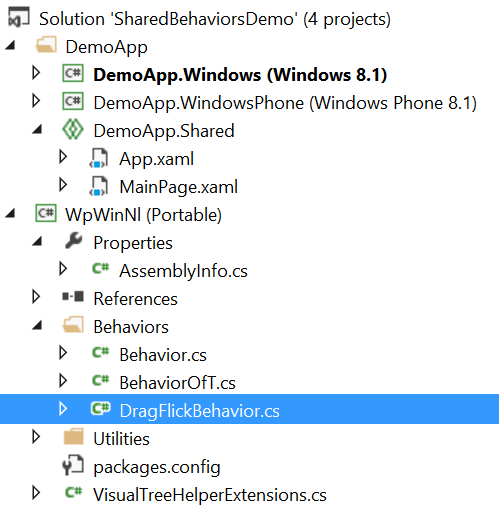Expand the MainPage.xaml node
499x522 pixels.
63,185
